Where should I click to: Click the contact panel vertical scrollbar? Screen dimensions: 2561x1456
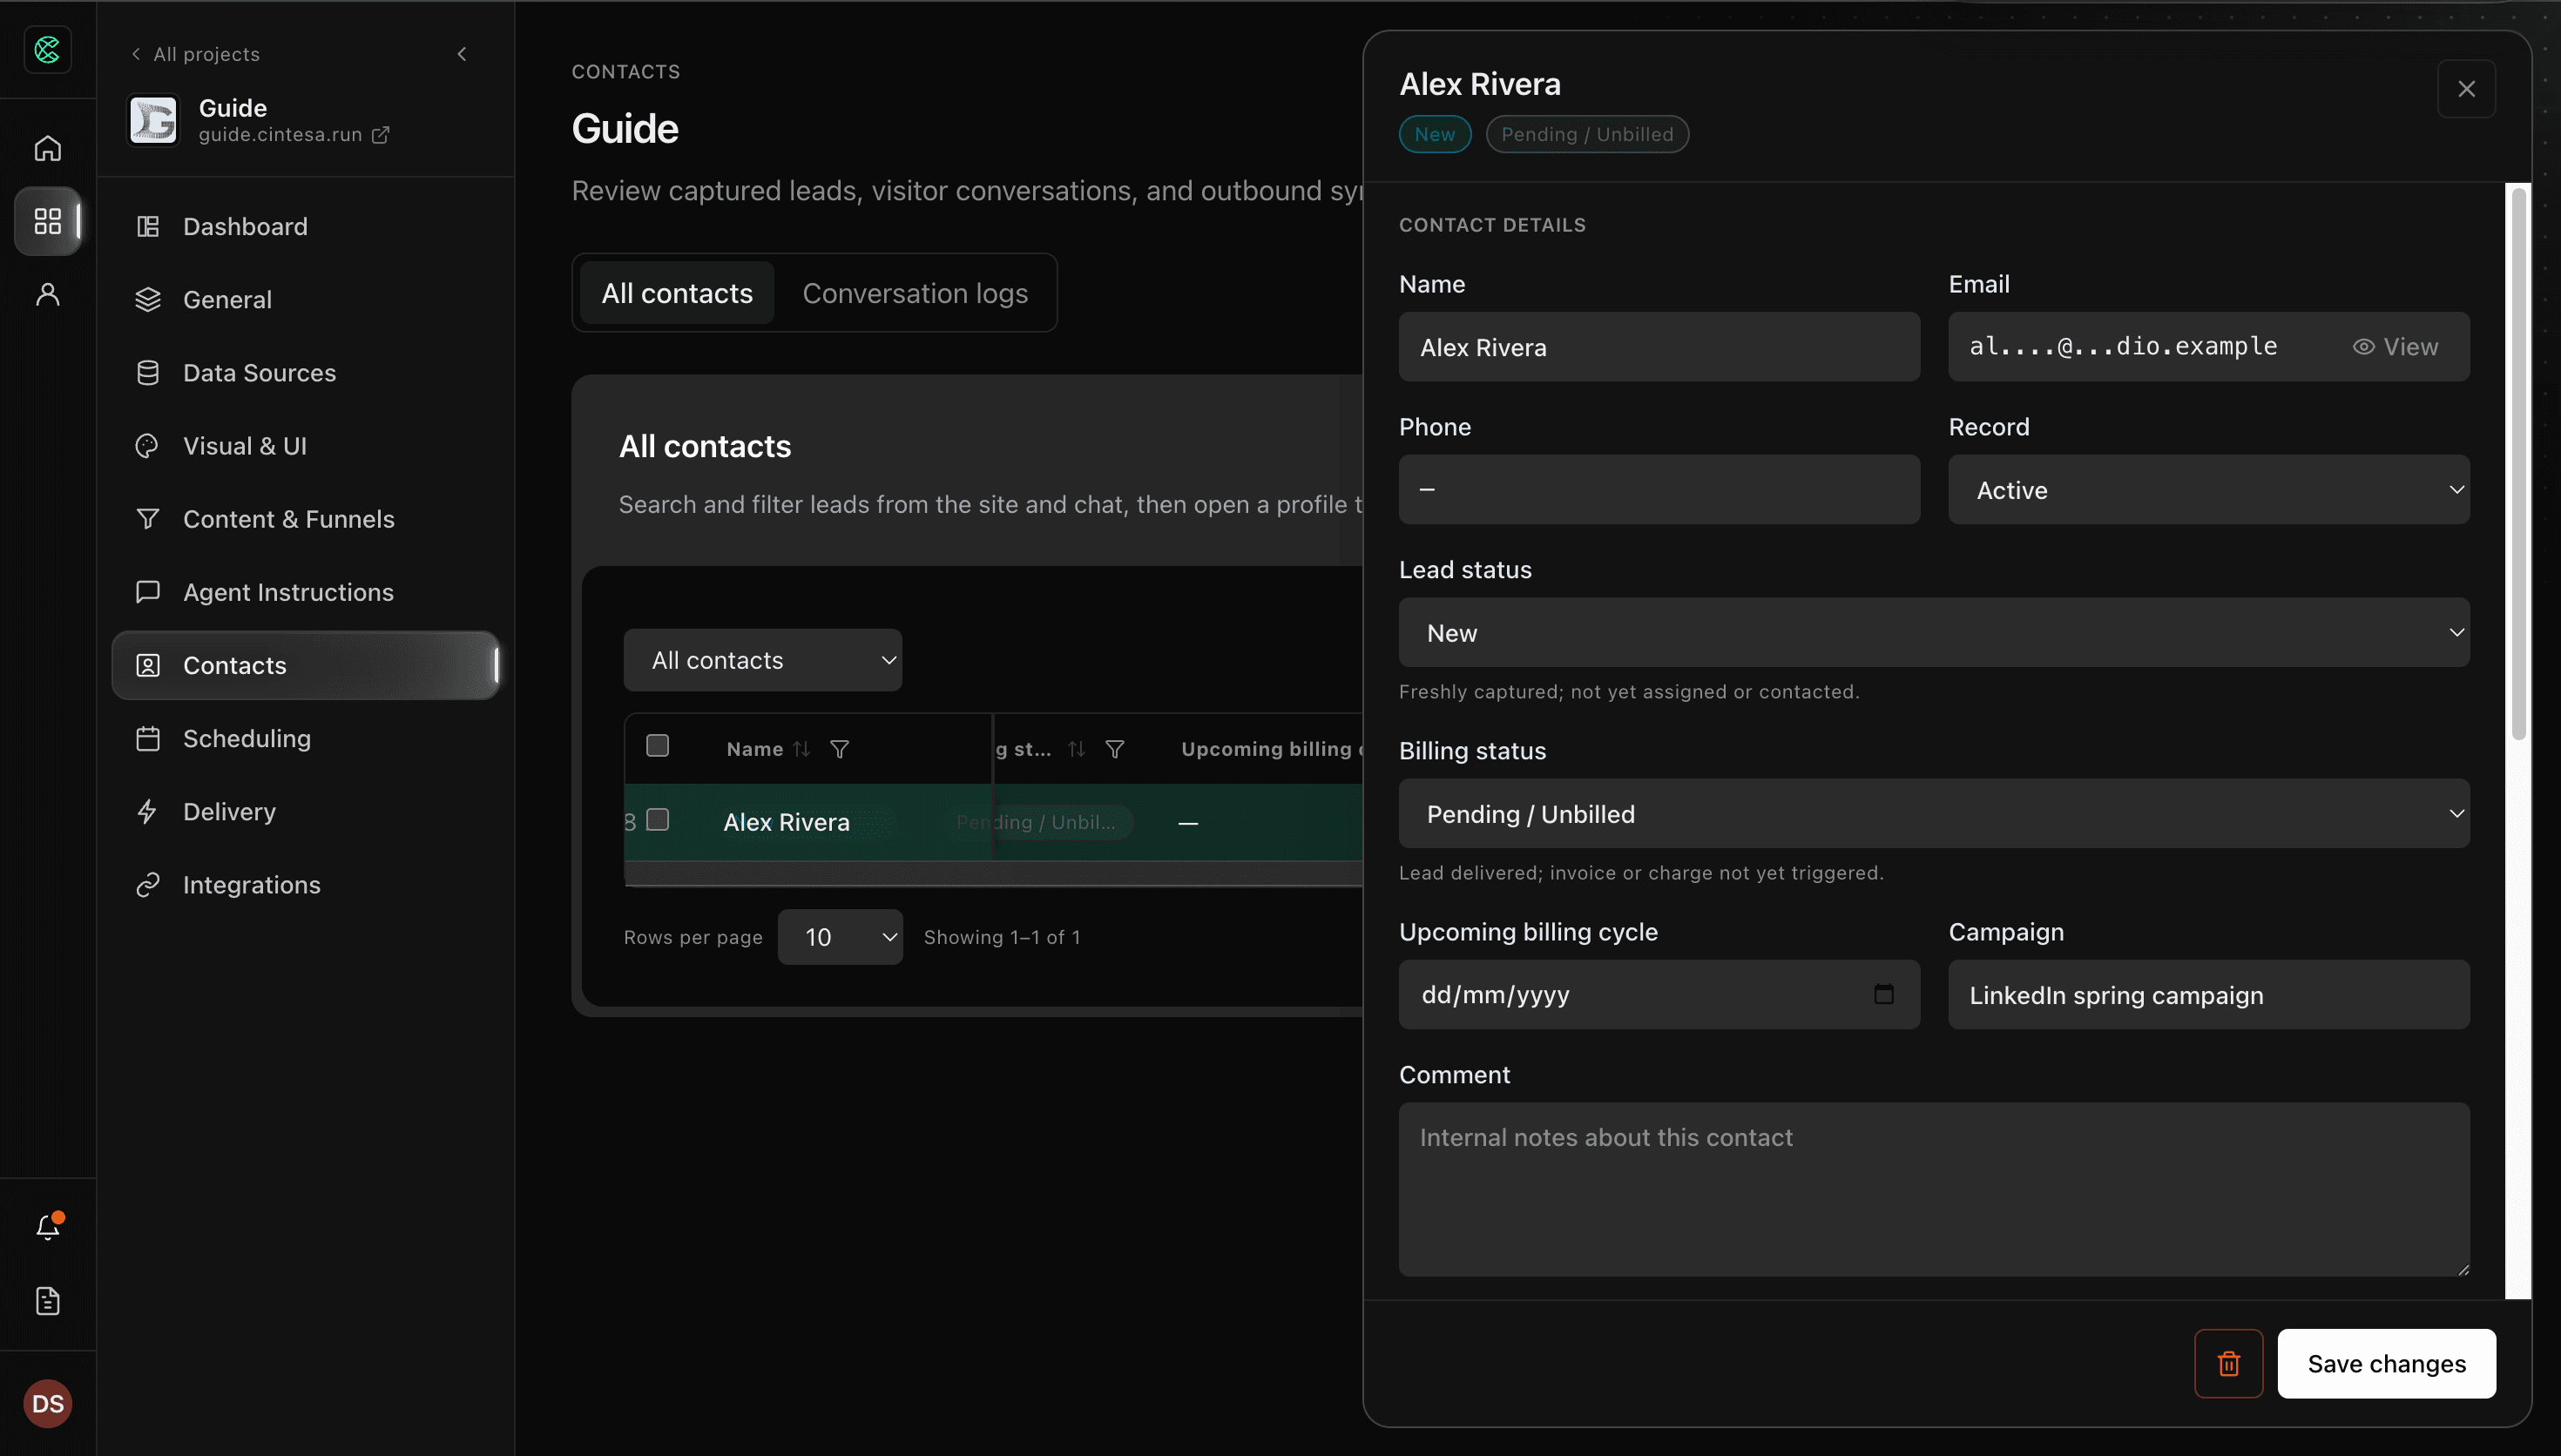coord(2518,463)
